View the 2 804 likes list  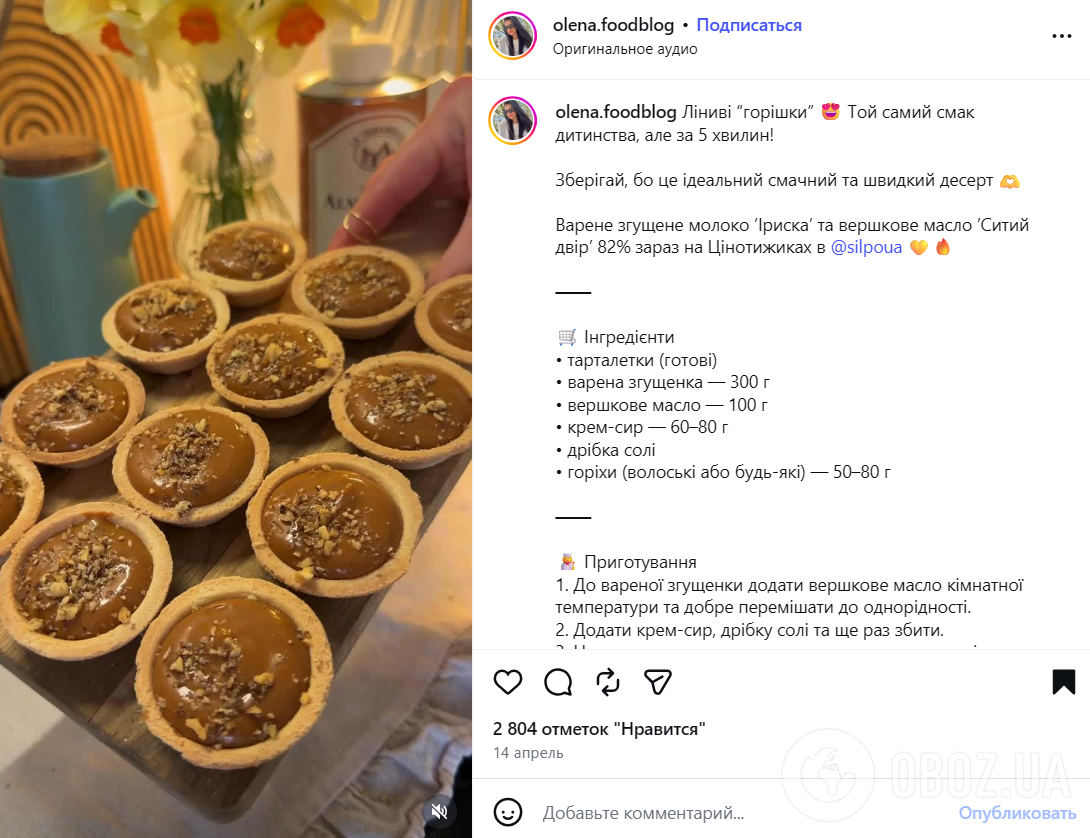(x=599, y=729)
